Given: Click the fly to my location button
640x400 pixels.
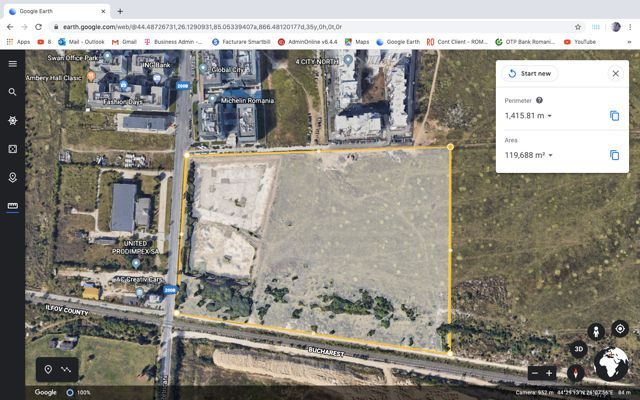Looking at the screenshot, I should [x=620, y=329].
